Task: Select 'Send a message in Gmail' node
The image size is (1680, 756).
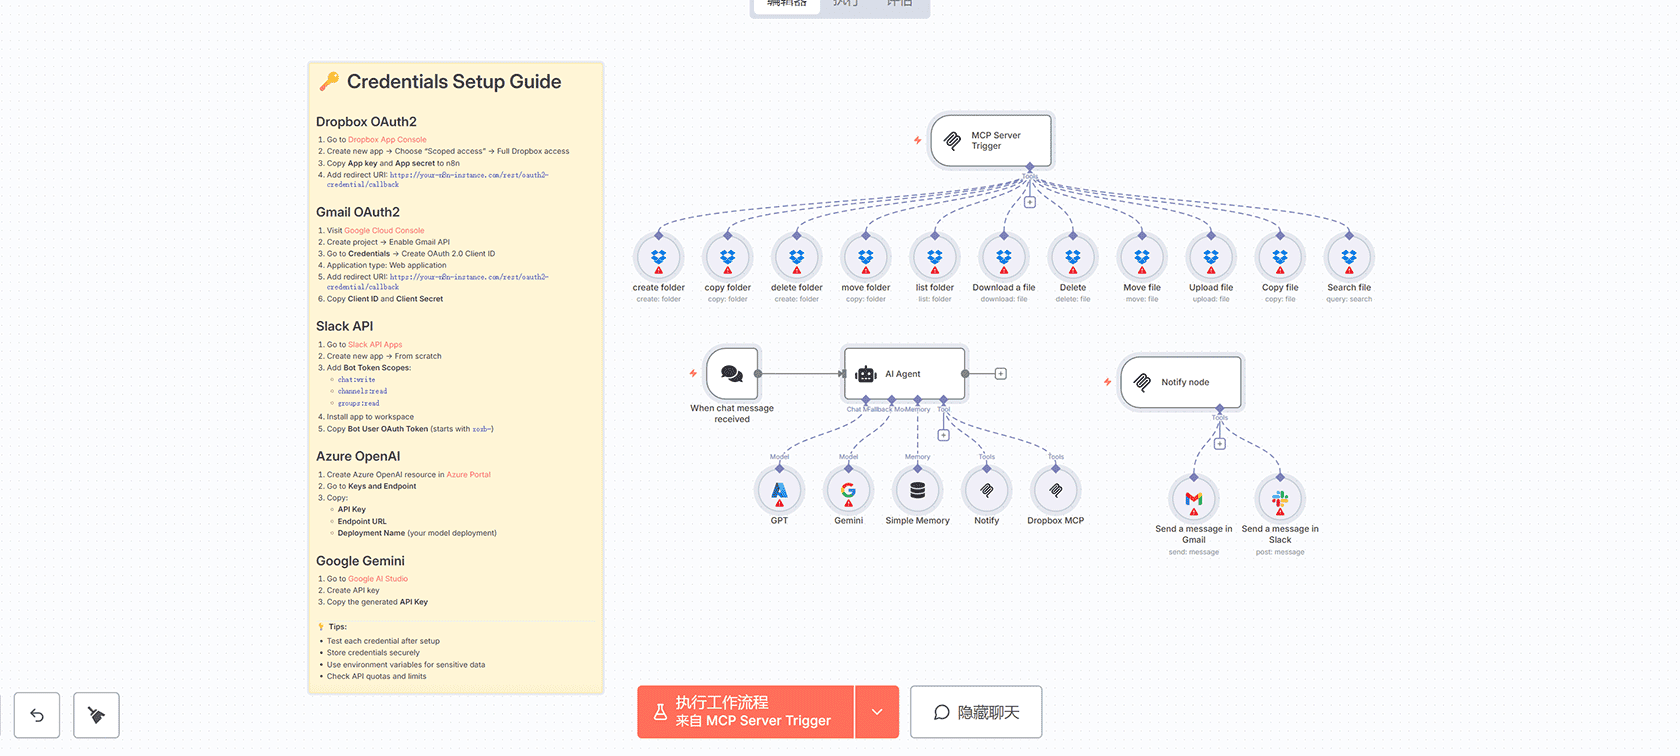Action: click(1193, 499)
